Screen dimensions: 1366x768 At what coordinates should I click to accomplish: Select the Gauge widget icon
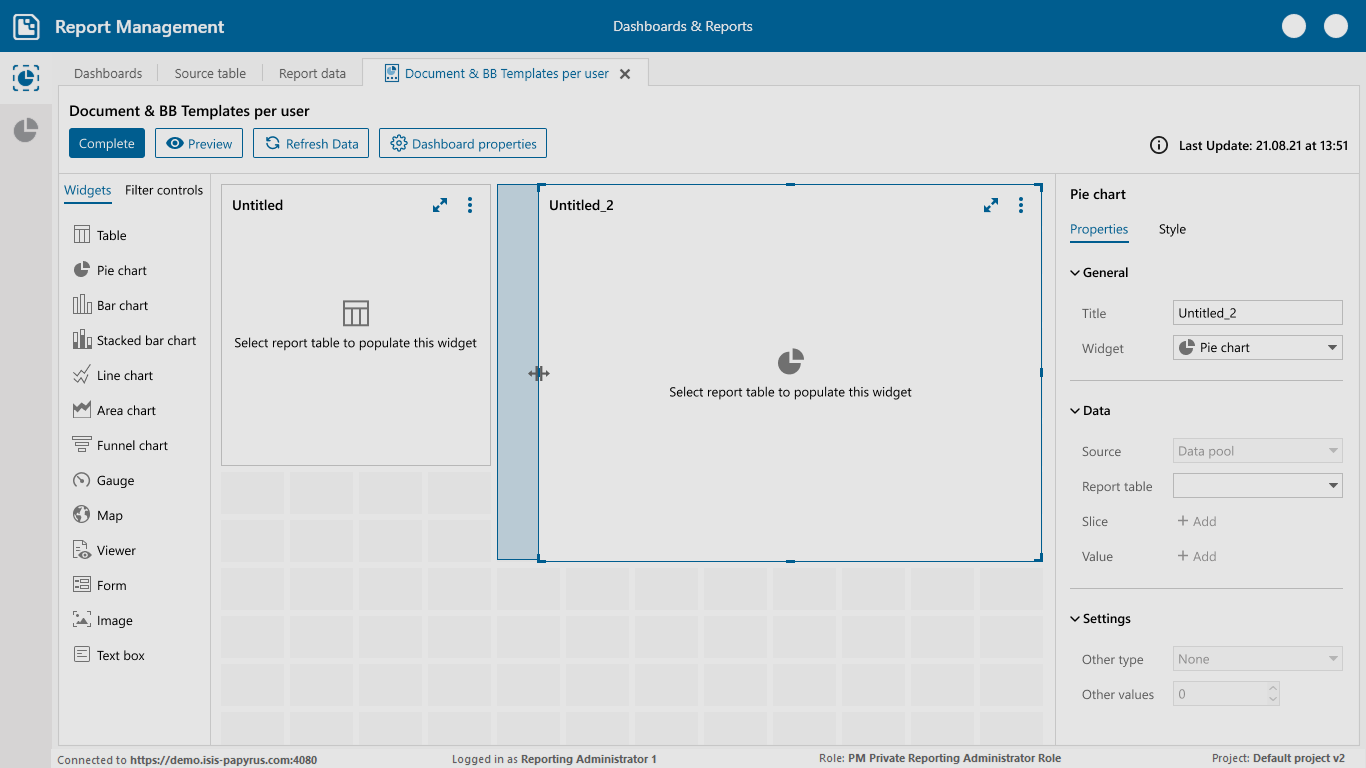click(x=82, y=481)
